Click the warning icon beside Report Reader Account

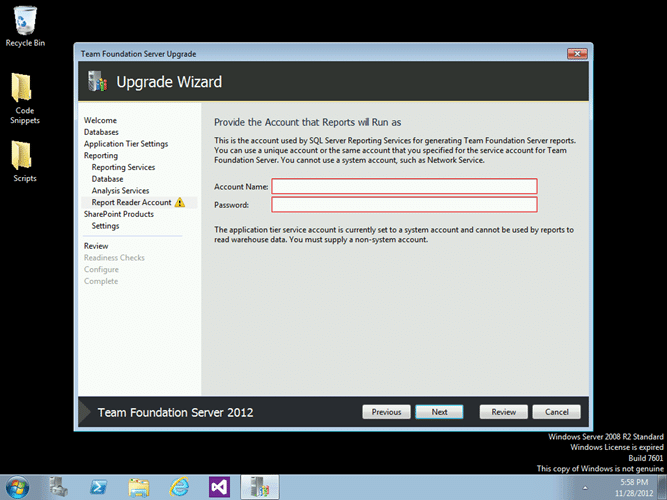(x=180, y=202)
